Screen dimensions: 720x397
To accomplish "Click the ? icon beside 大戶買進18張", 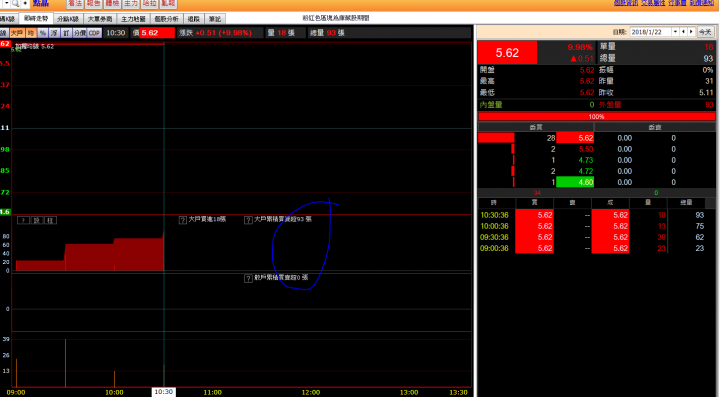I will [x=183, y=220].
